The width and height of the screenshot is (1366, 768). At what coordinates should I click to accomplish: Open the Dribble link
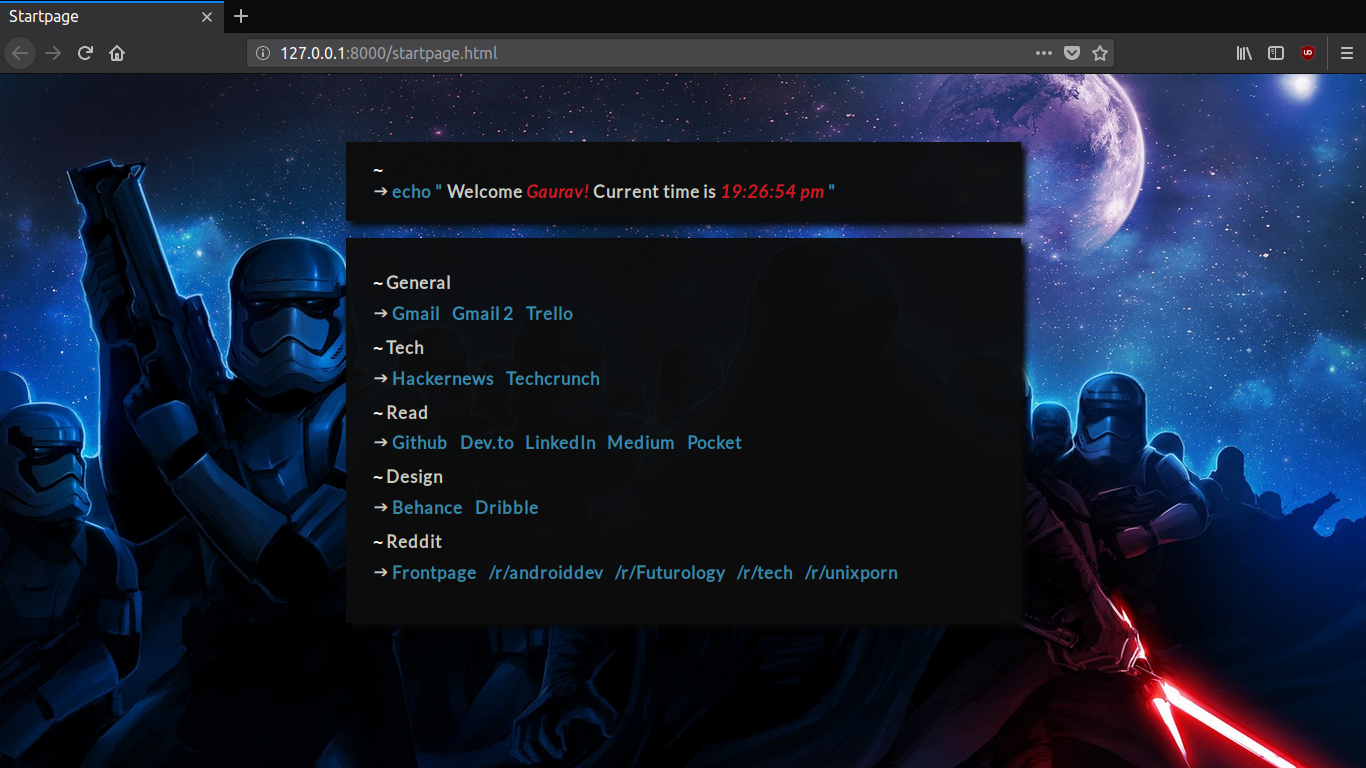(x=507, y=508)
